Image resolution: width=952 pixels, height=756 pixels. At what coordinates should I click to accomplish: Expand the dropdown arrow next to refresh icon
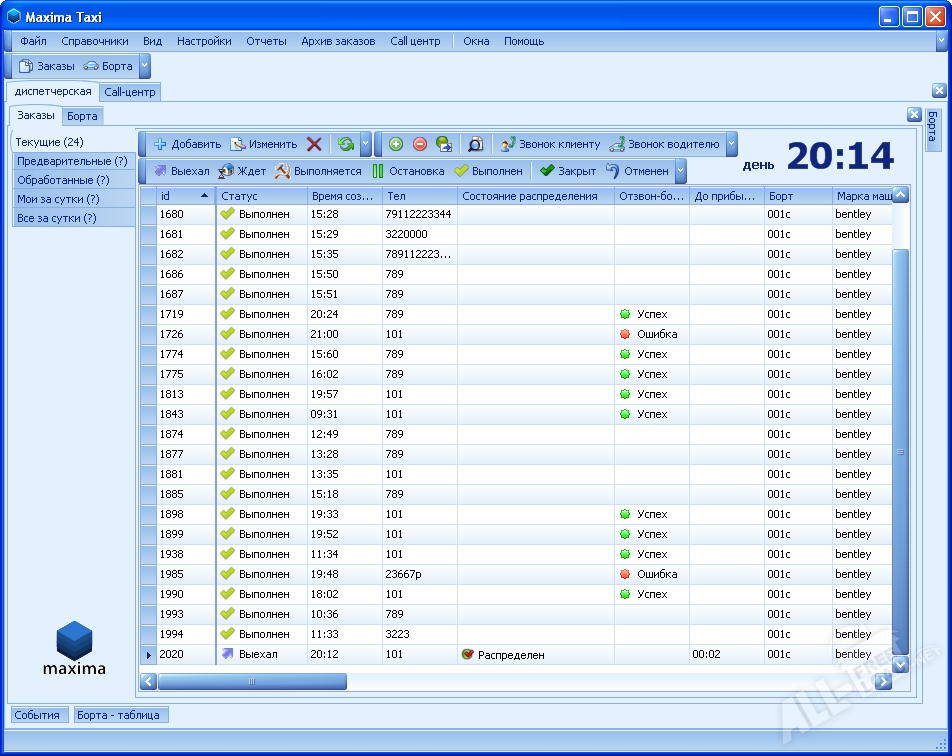click(366, 144)
